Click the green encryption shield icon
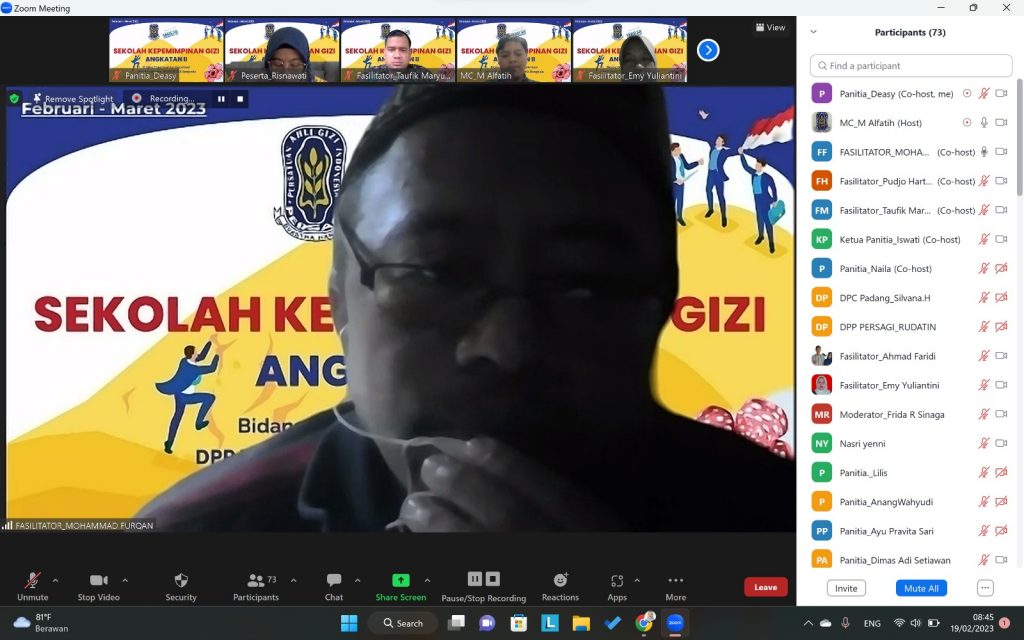Screen dimensions: 1024x640 tap(14, 99)
